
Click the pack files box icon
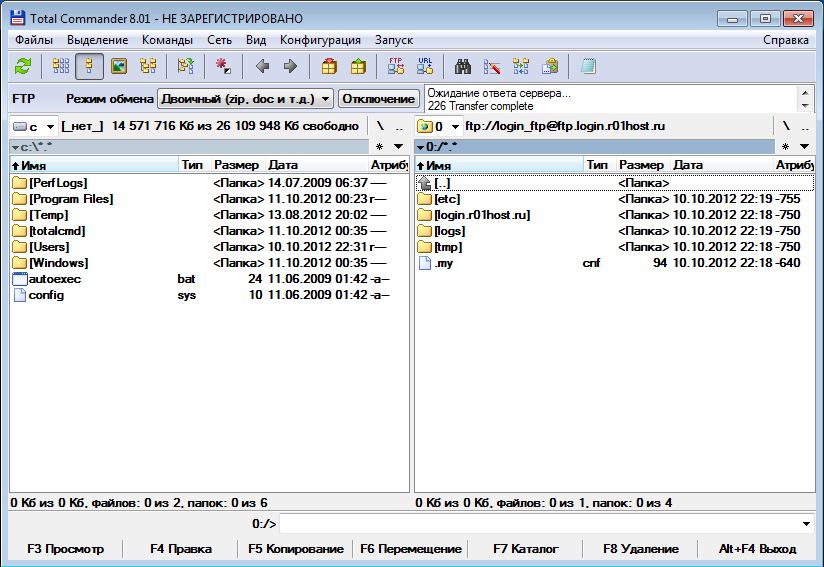(329, 66)
